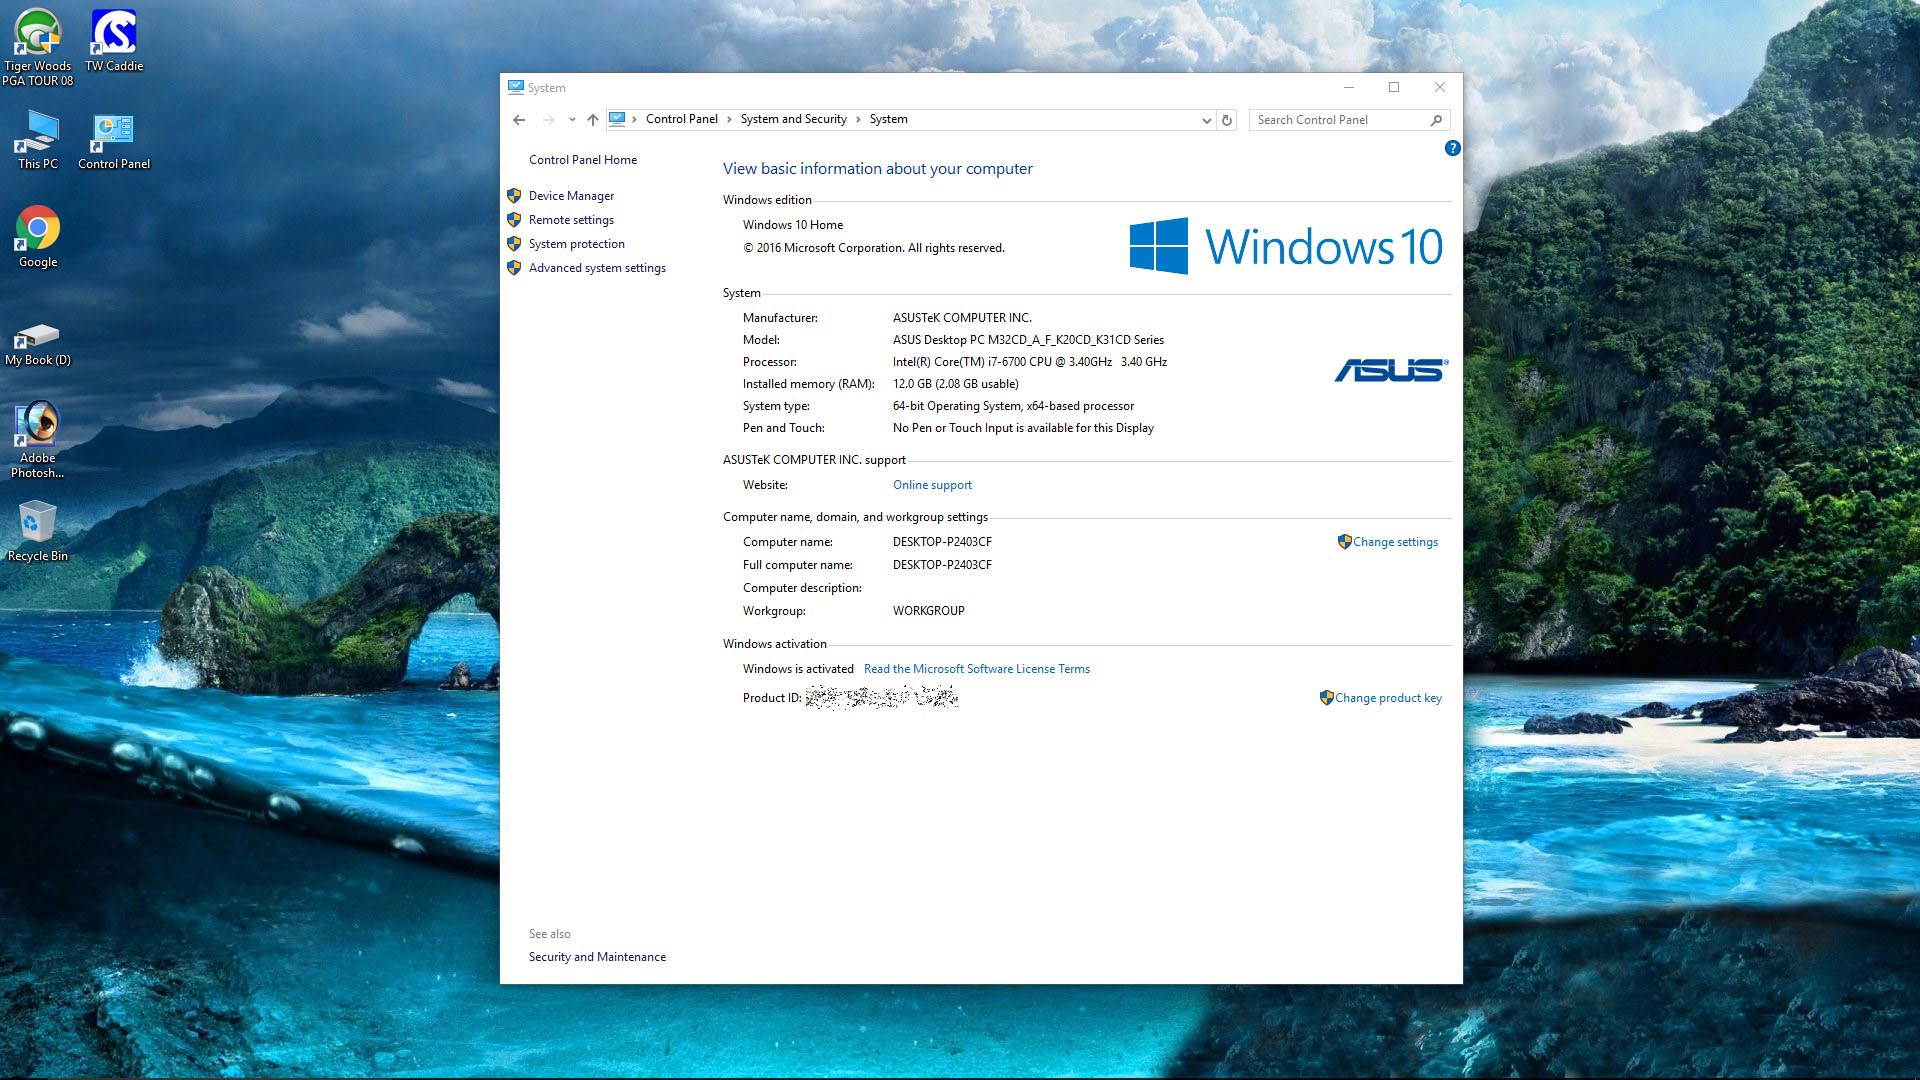Click 'Windows 10 Home' edition text

[793, 225]
